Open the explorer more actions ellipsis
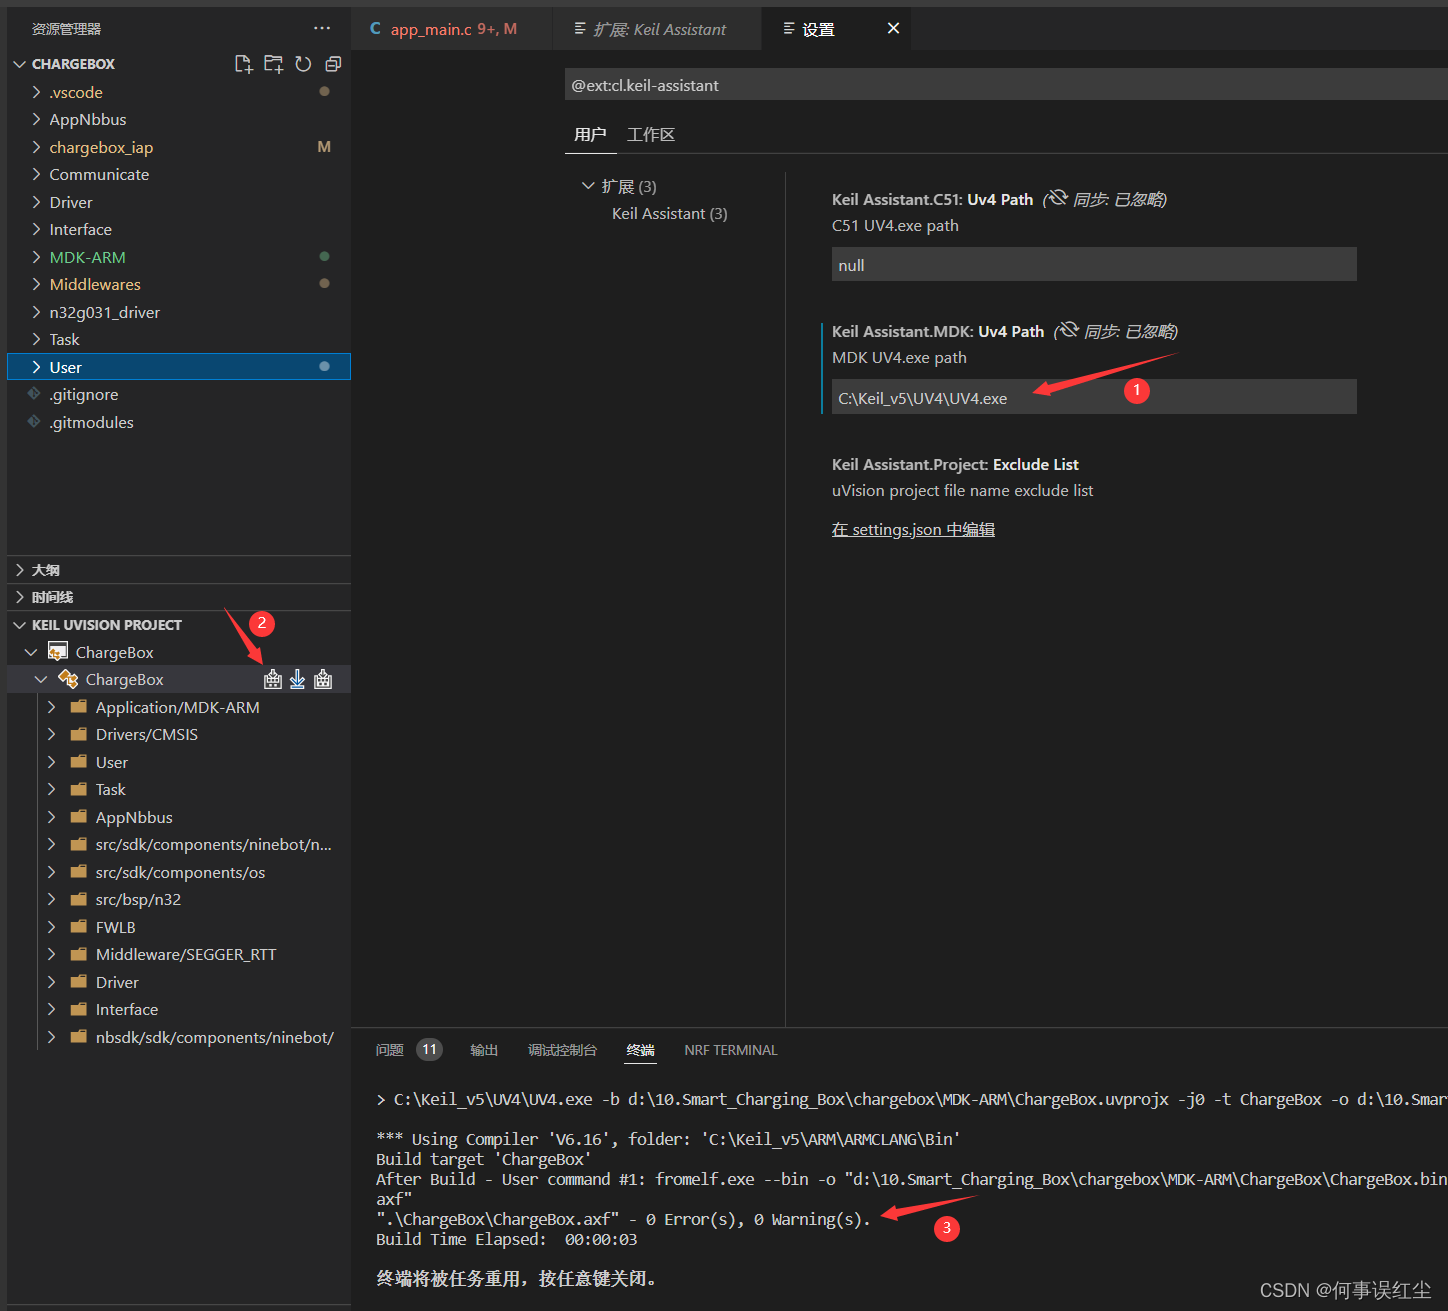1448x1311 pixels. (322, 28)
